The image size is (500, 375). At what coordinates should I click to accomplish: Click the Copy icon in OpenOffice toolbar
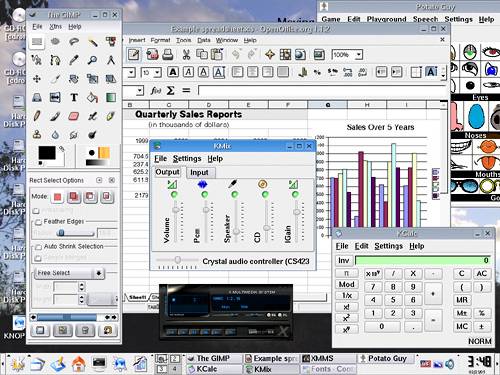point(202,54)
